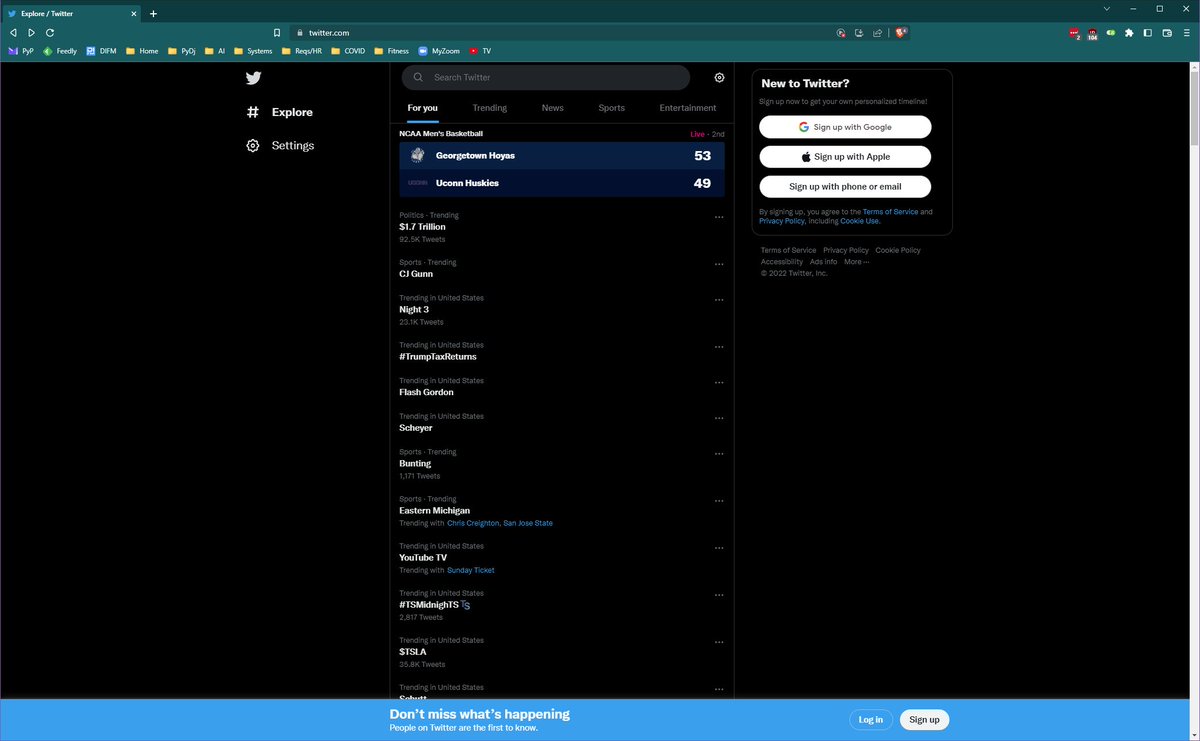Viewport: 1200px width, 741px height.
Task: Open more options for $1.7 Trillion trend
Action: pyautogui.click(x=719, y=217)
